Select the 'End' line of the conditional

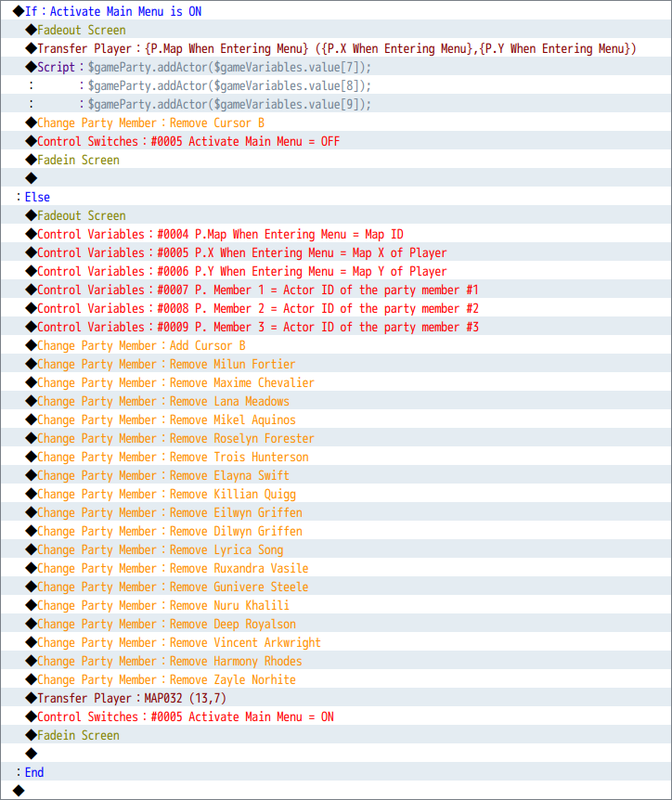pyautogui.click(x=34, y=772)
